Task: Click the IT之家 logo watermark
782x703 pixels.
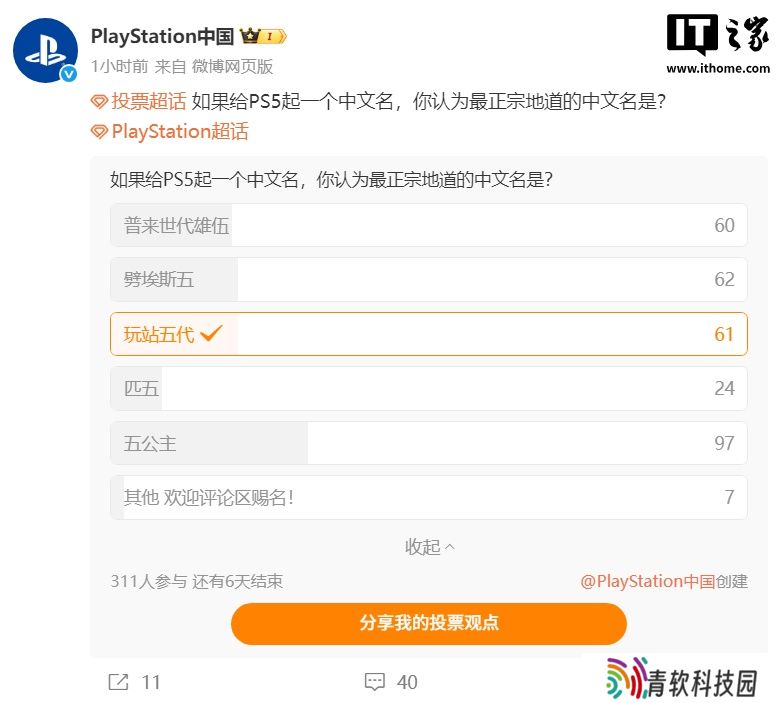Action: click(x=718, y=44)
